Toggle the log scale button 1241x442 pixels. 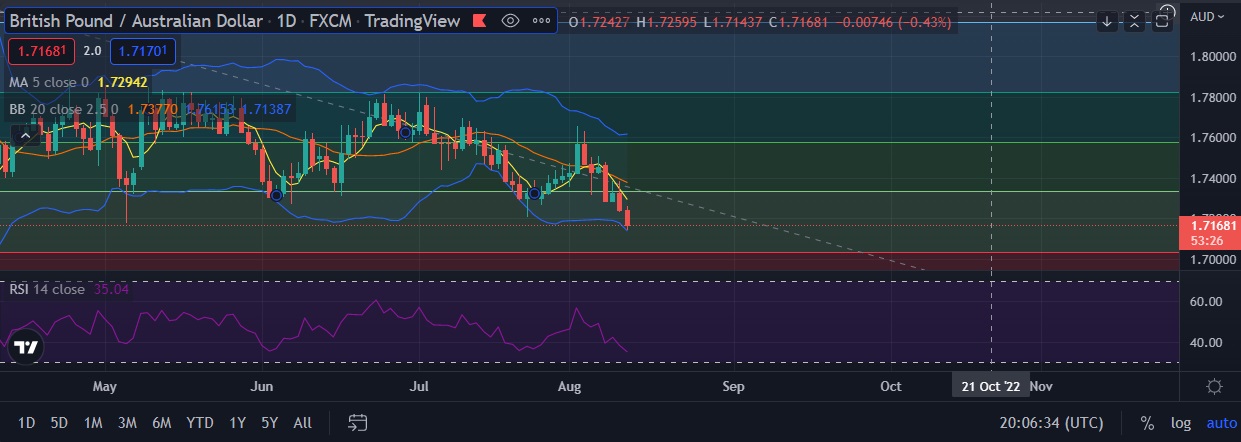(x=1180, y=423)
